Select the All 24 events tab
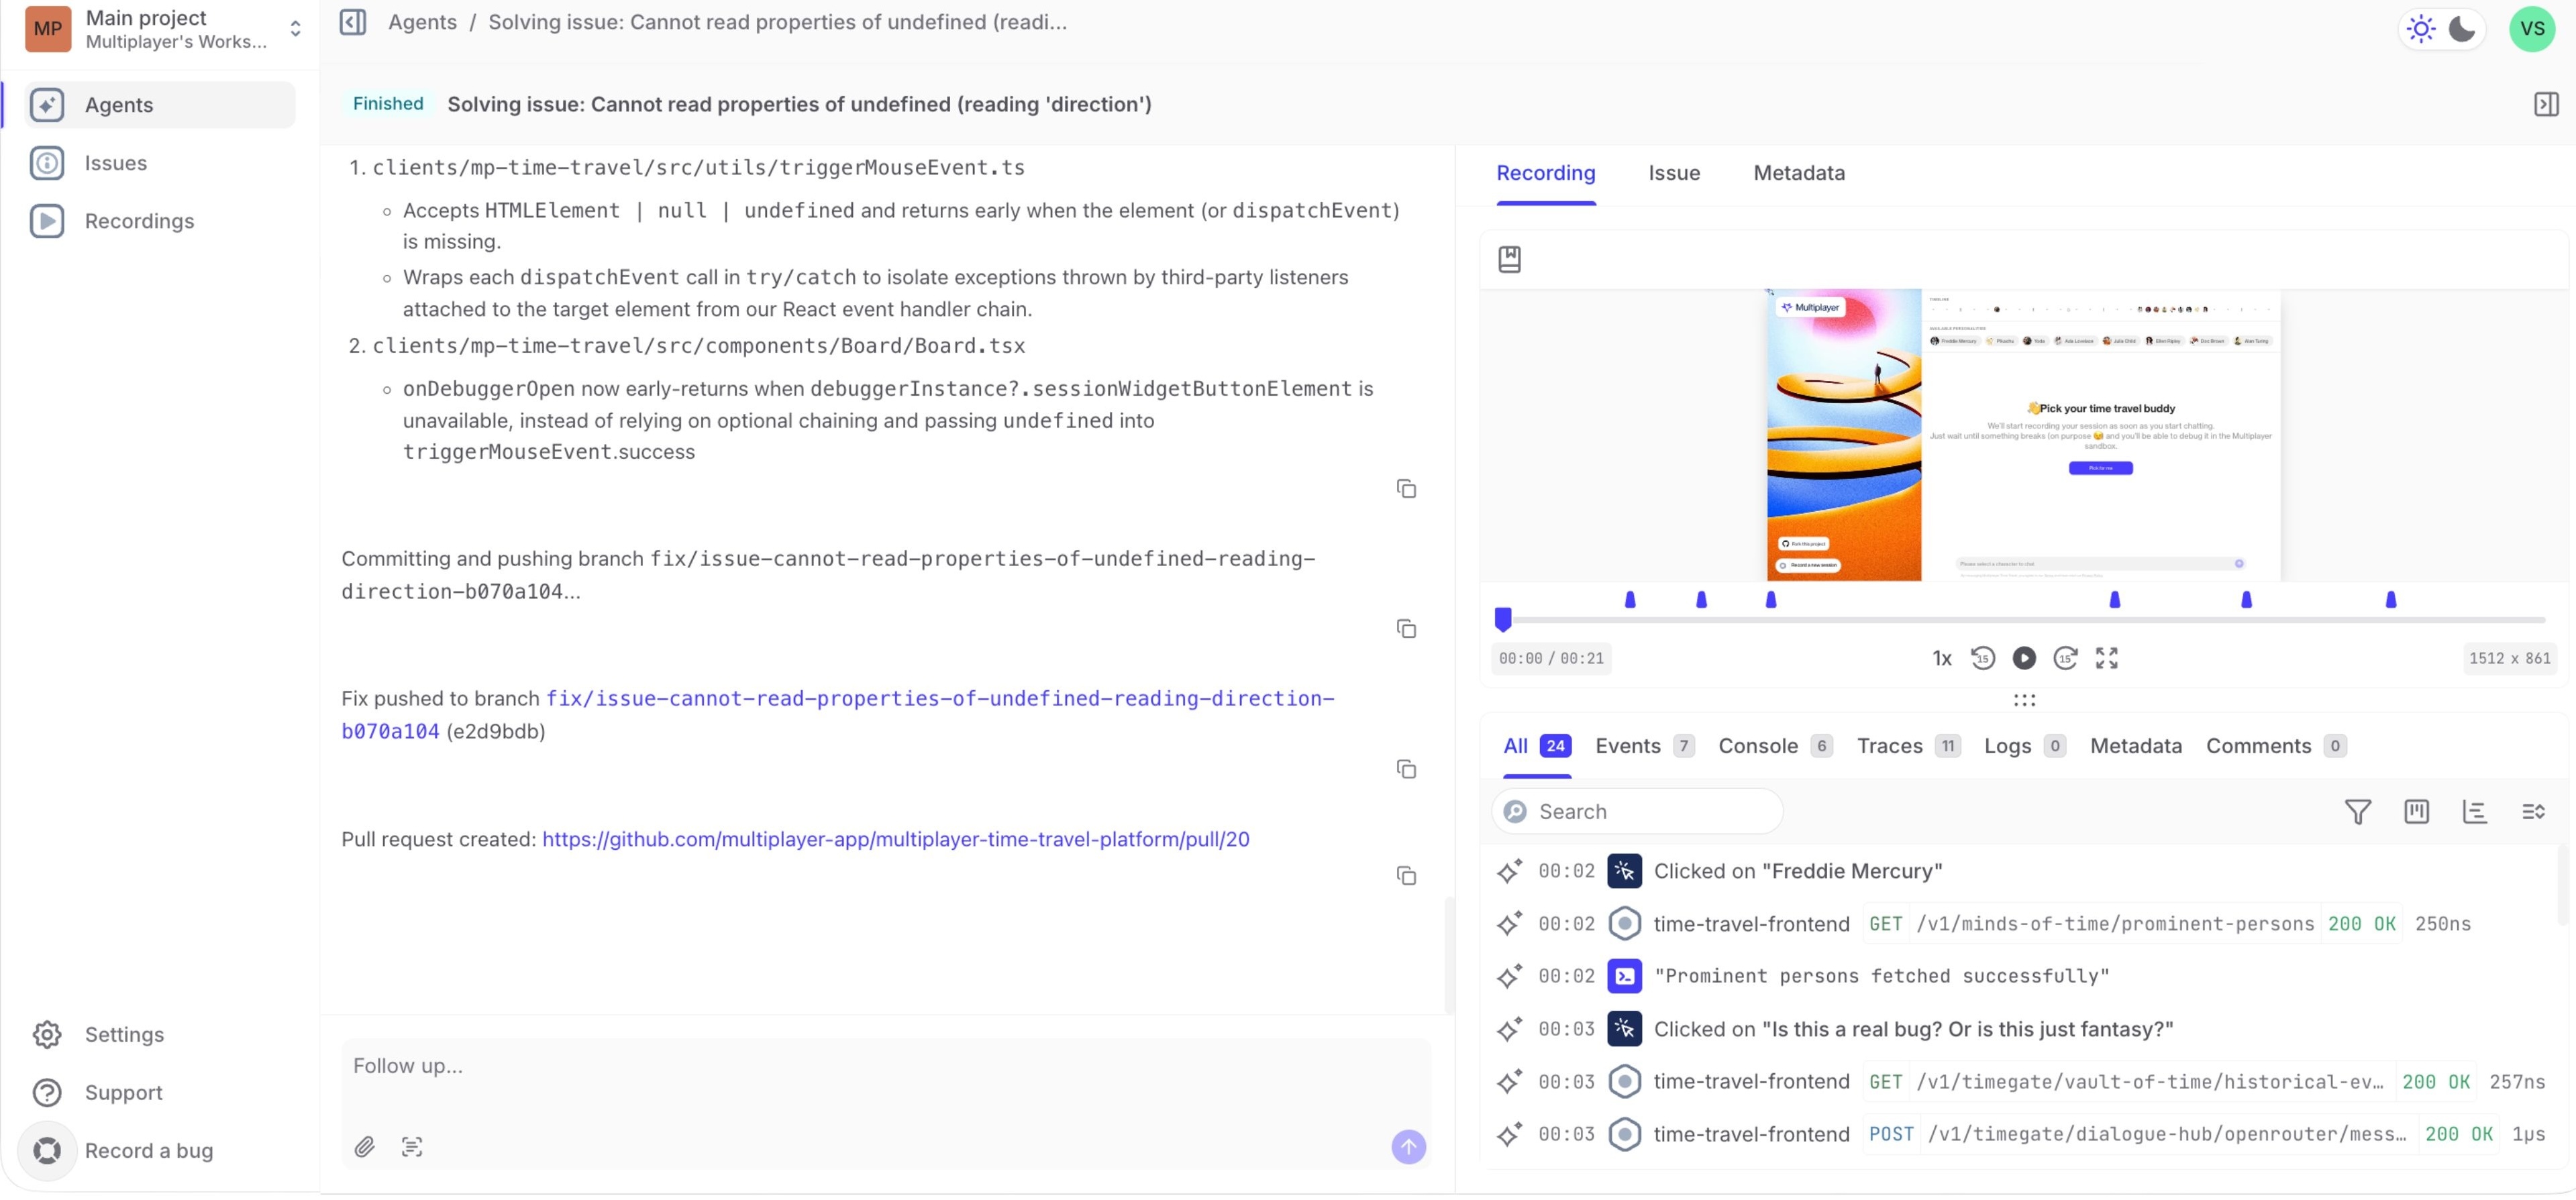Image resolution: width=2576 pixels, height=1200 pixels. tap(1536, 747)
